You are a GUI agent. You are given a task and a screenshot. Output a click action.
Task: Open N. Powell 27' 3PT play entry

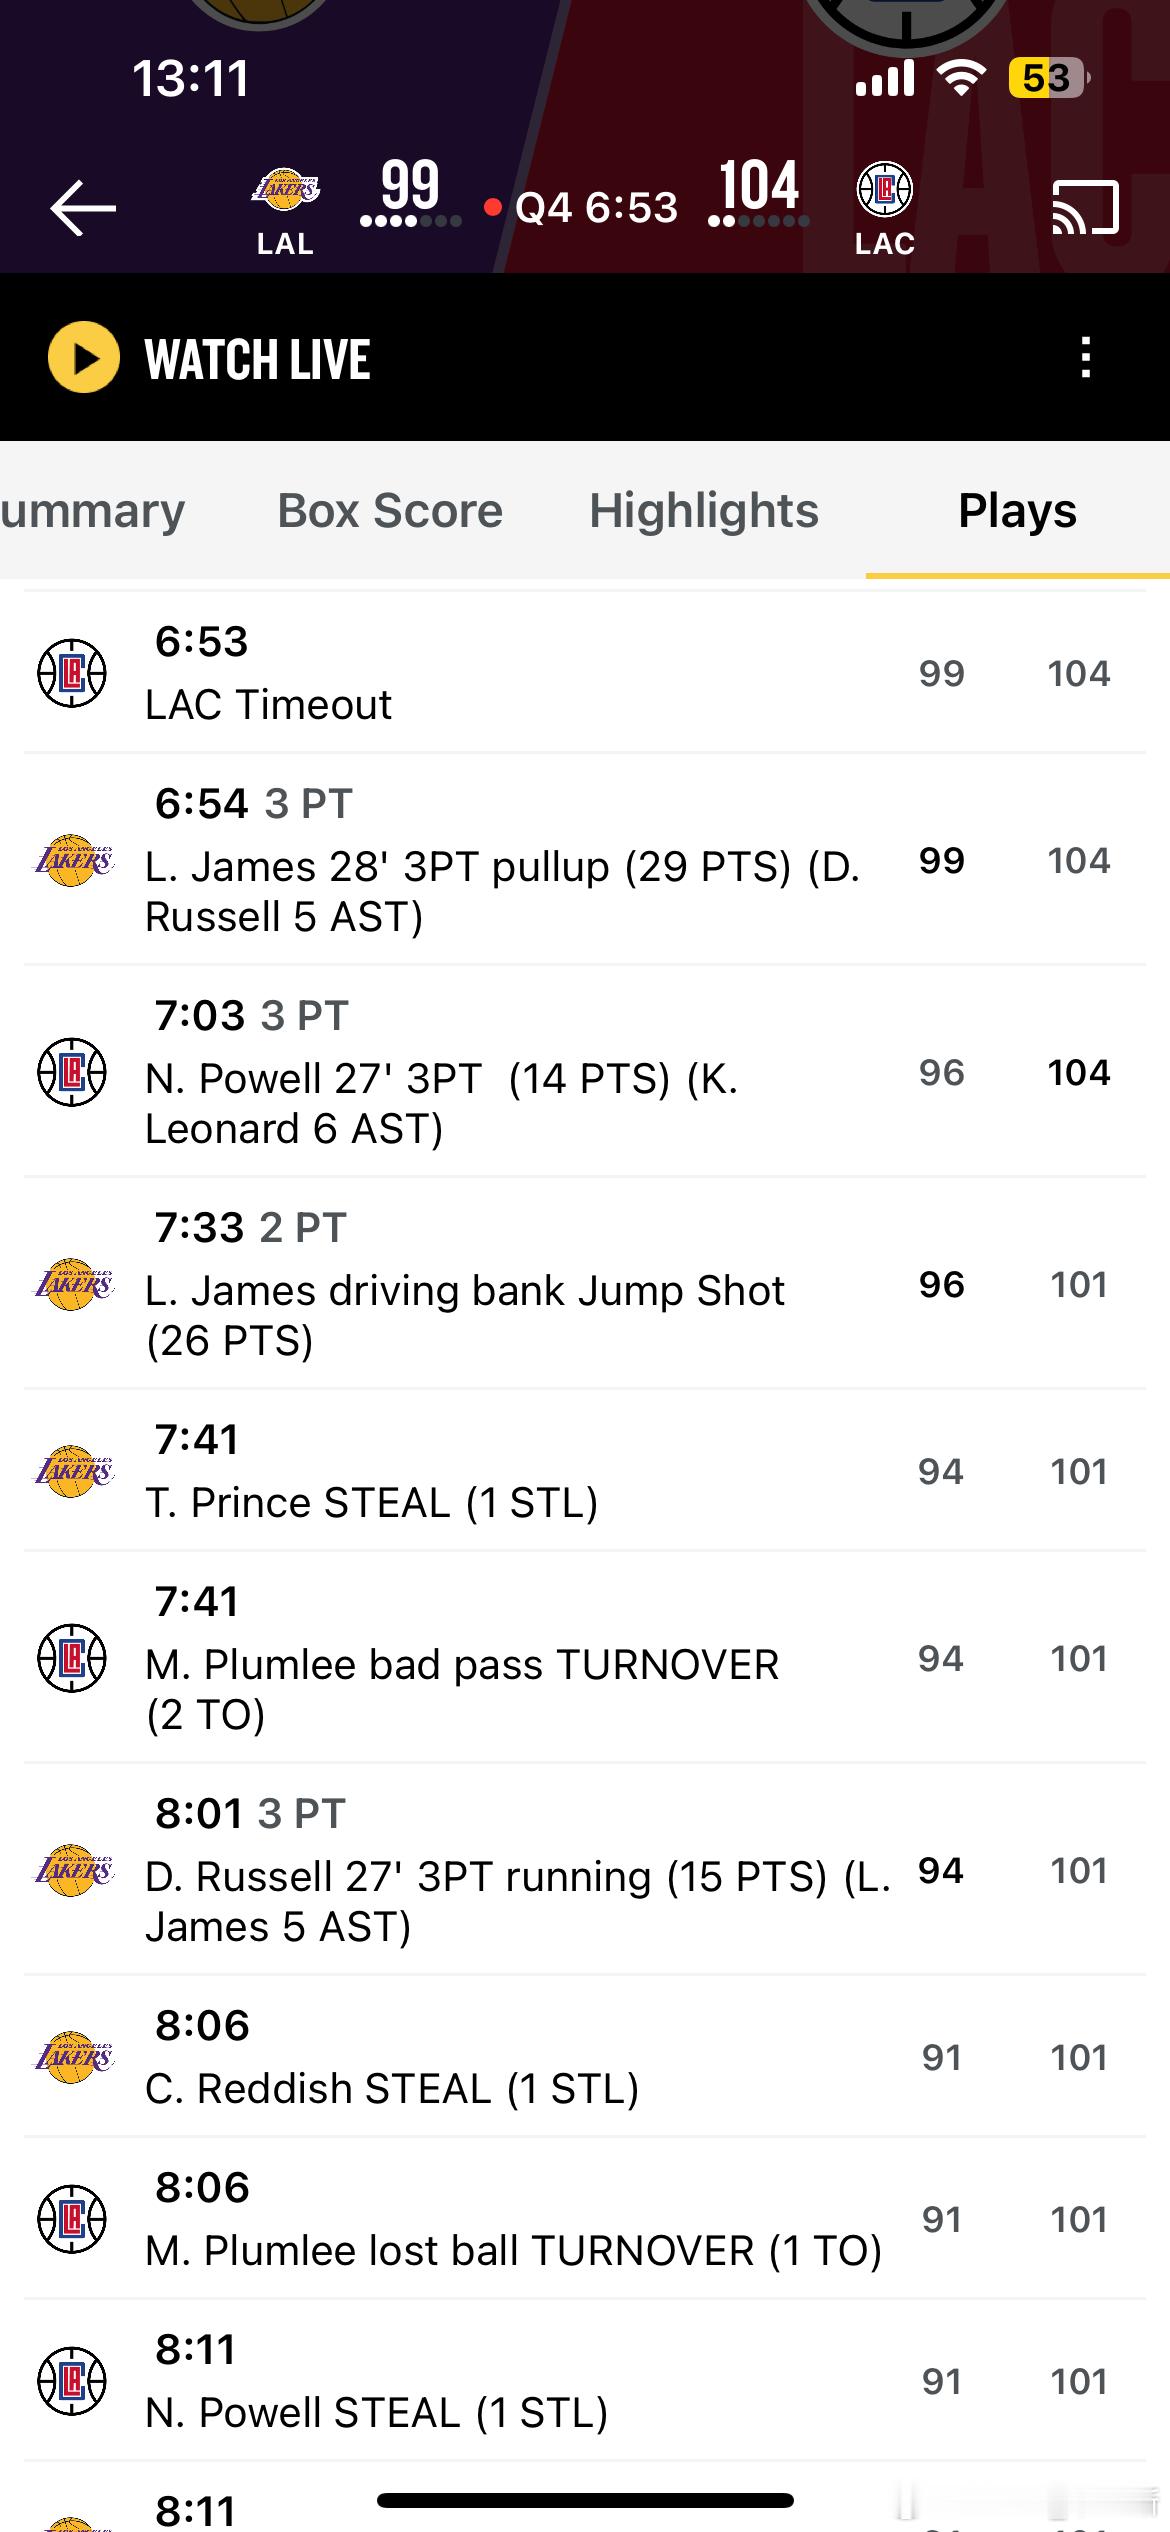click(585, 1072)
